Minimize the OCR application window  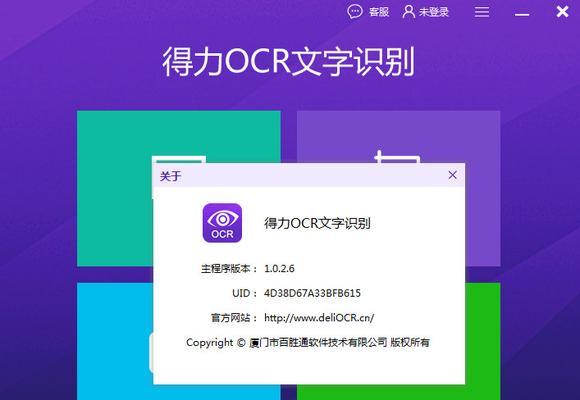pos(522,14)
